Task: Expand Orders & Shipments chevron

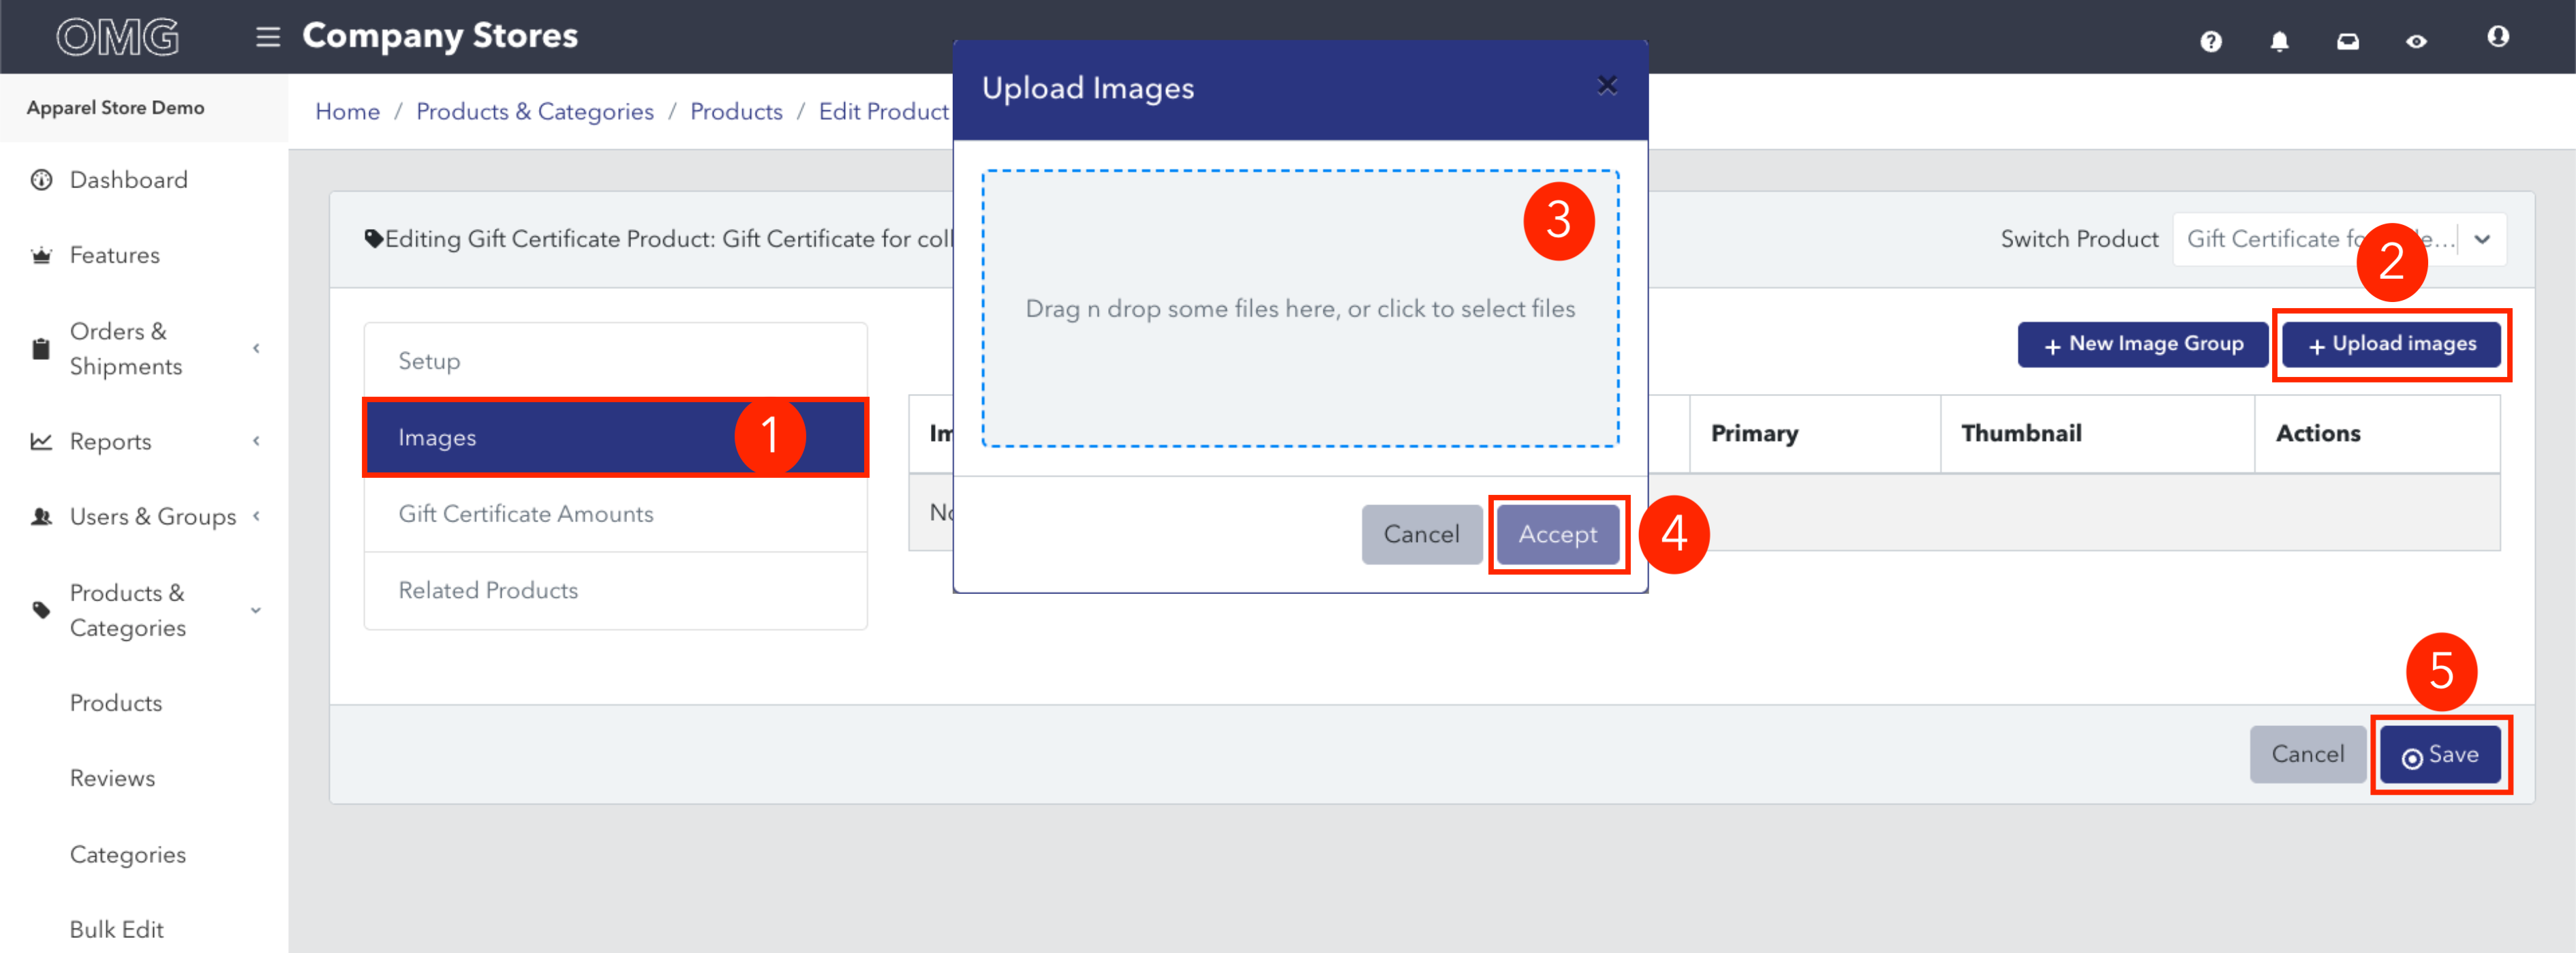Action: click(256, 348)
